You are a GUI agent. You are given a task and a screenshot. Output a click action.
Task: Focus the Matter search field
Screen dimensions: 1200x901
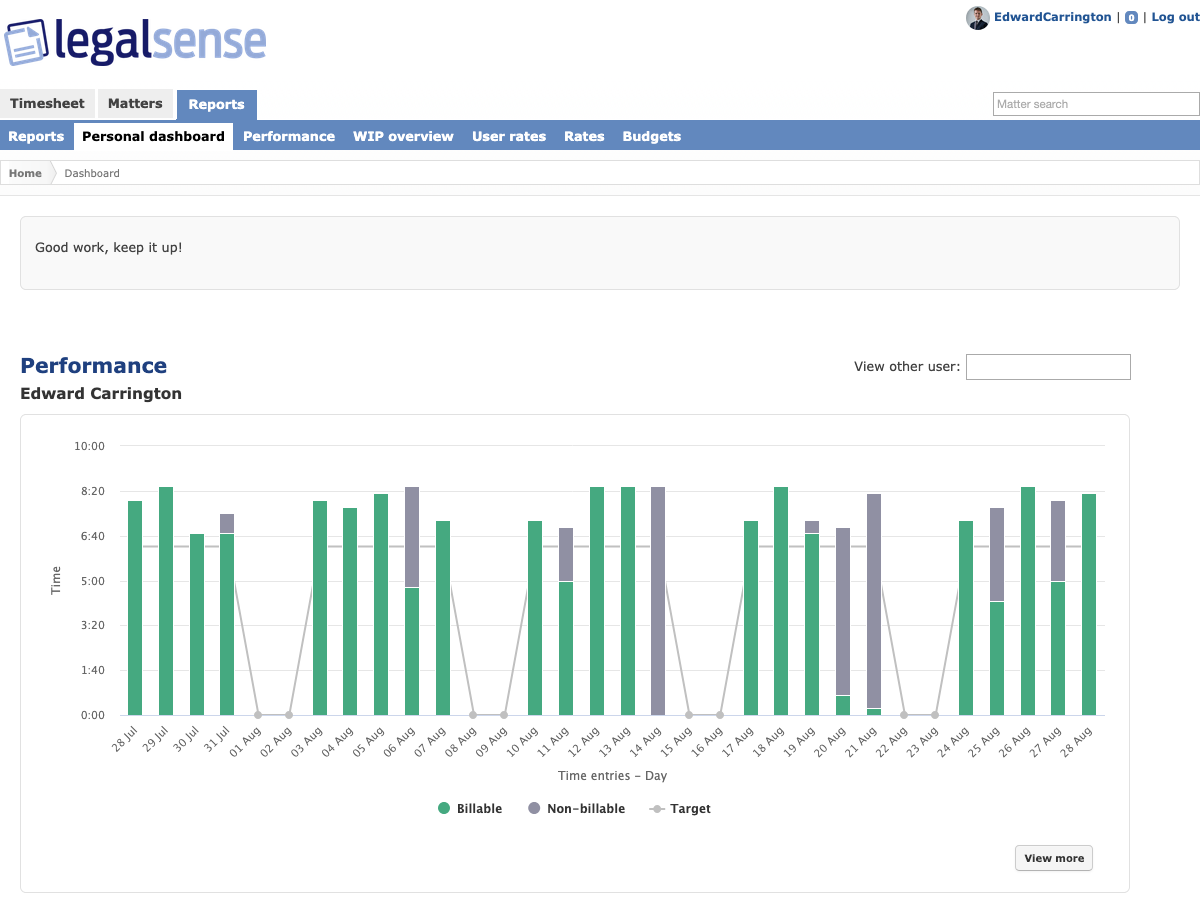point(1096,103)
